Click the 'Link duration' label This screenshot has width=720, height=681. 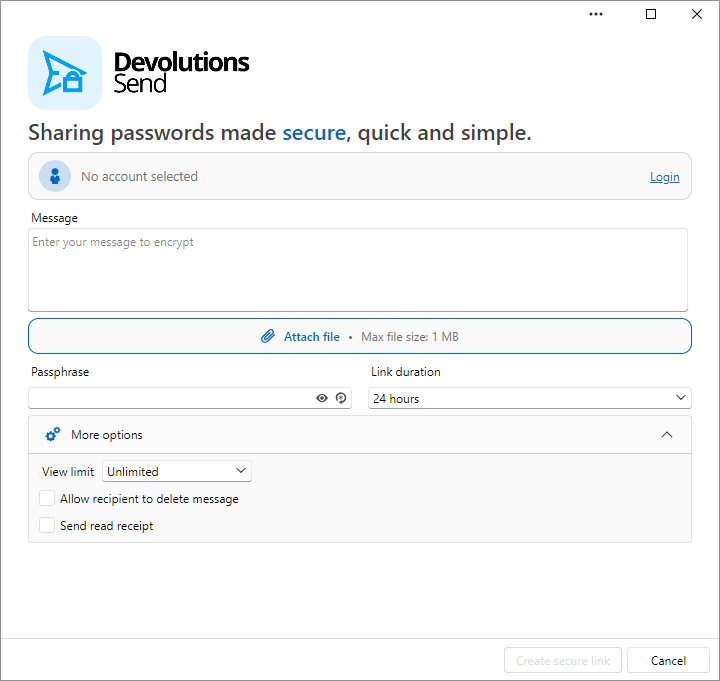tap(405, 372)
